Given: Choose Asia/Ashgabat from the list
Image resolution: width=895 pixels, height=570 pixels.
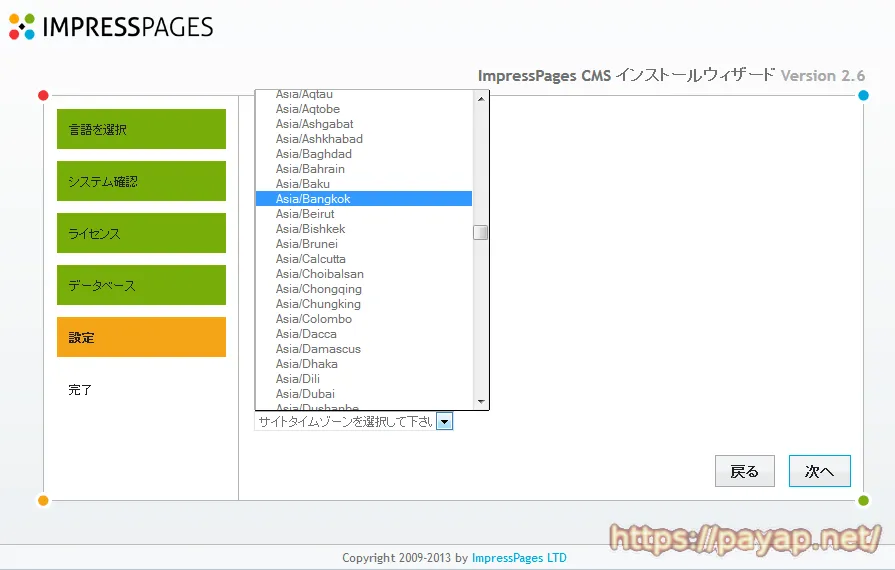Looking at the screenshot, I should point(364,124).
